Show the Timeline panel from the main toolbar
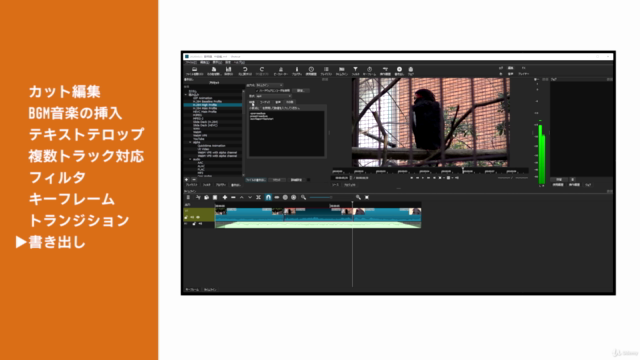640x360 pixels. tap(342, 71)
